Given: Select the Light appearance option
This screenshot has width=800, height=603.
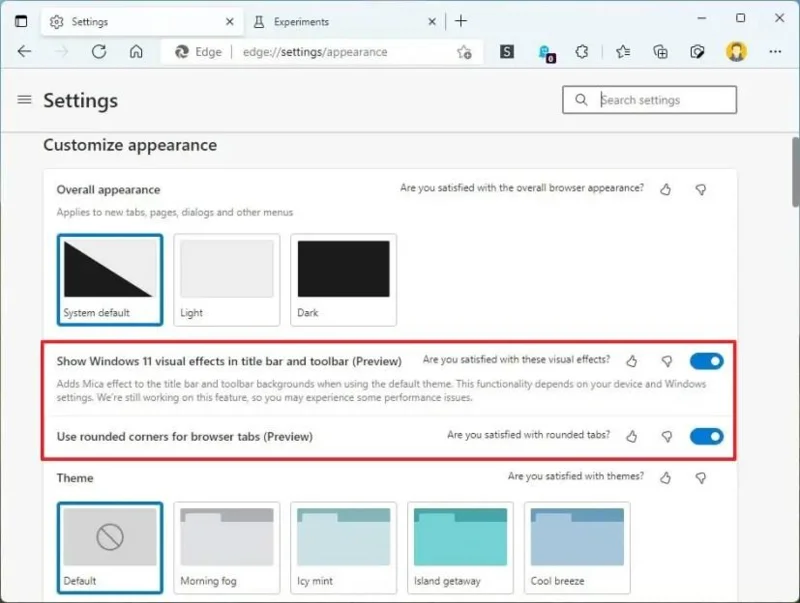Looking at the screenshot, I should coord(227,280).
